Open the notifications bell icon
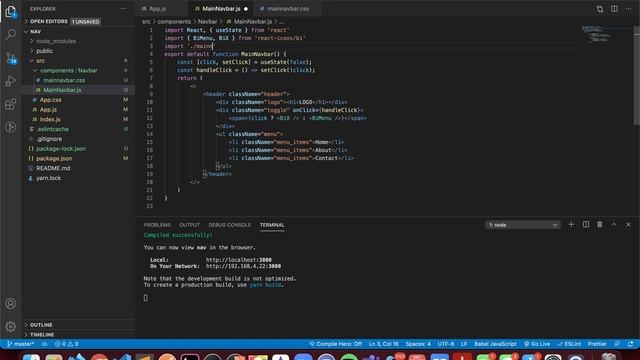640x360 pixels. (631, 344)
